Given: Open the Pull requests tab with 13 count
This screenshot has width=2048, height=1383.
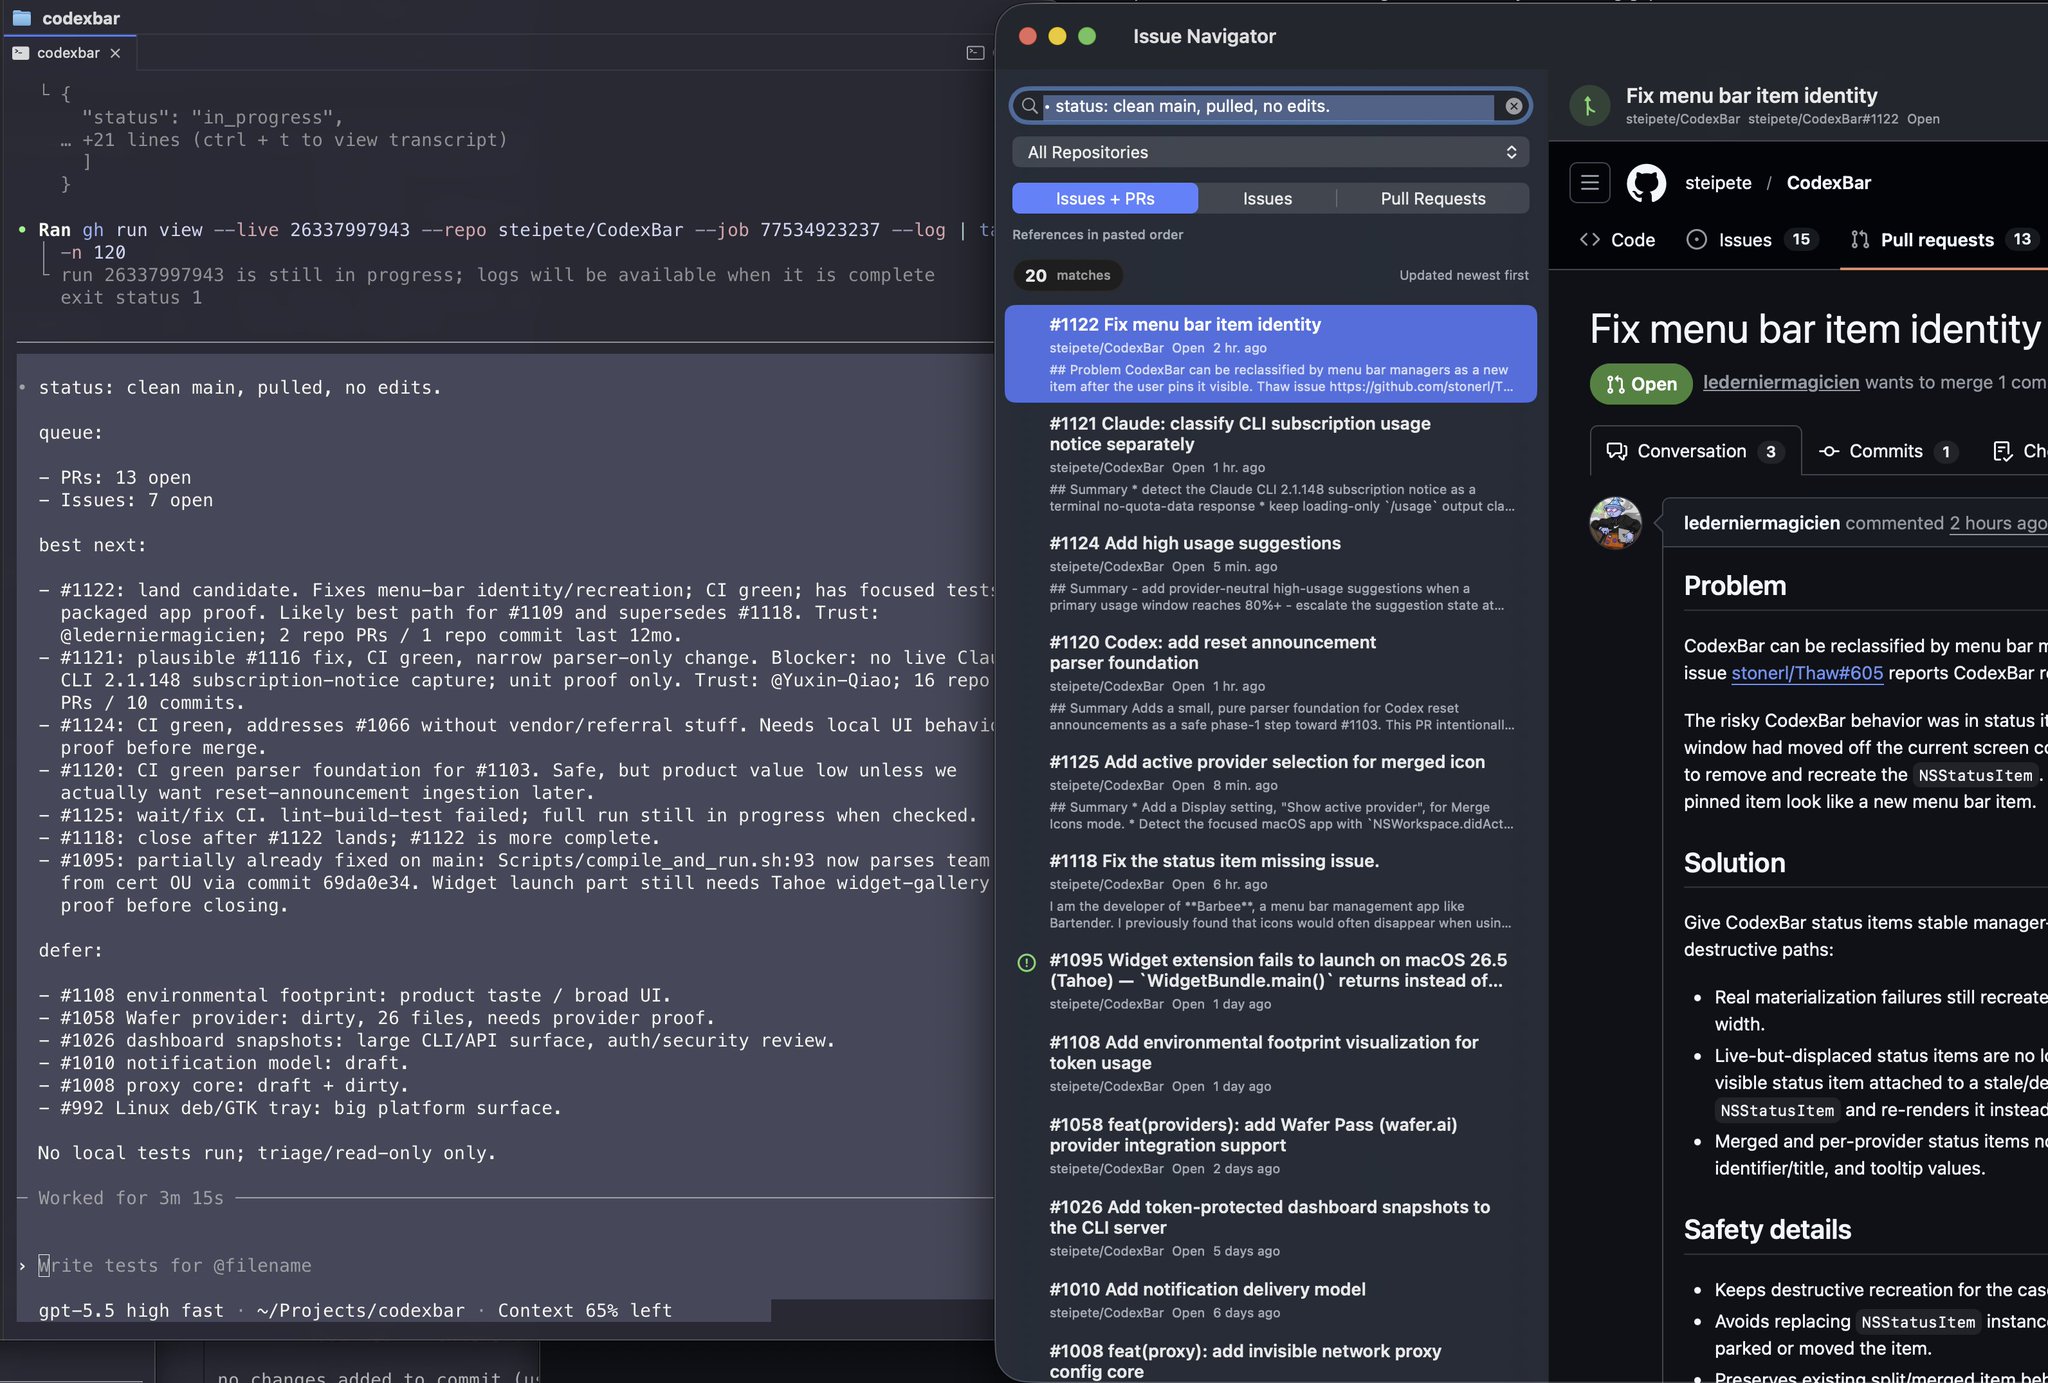Looking at the screenshot, I should tap(1944, 240).
